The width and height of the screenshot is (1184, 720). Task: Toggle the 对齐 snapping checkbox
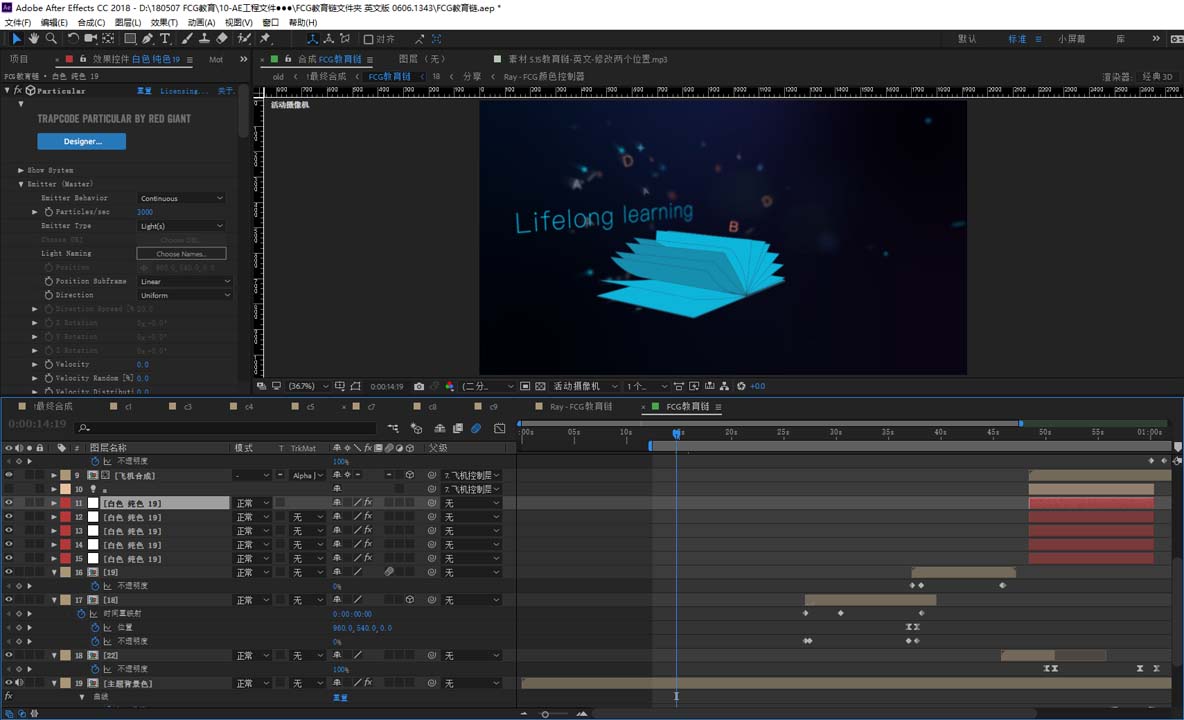tap(369, 39)
